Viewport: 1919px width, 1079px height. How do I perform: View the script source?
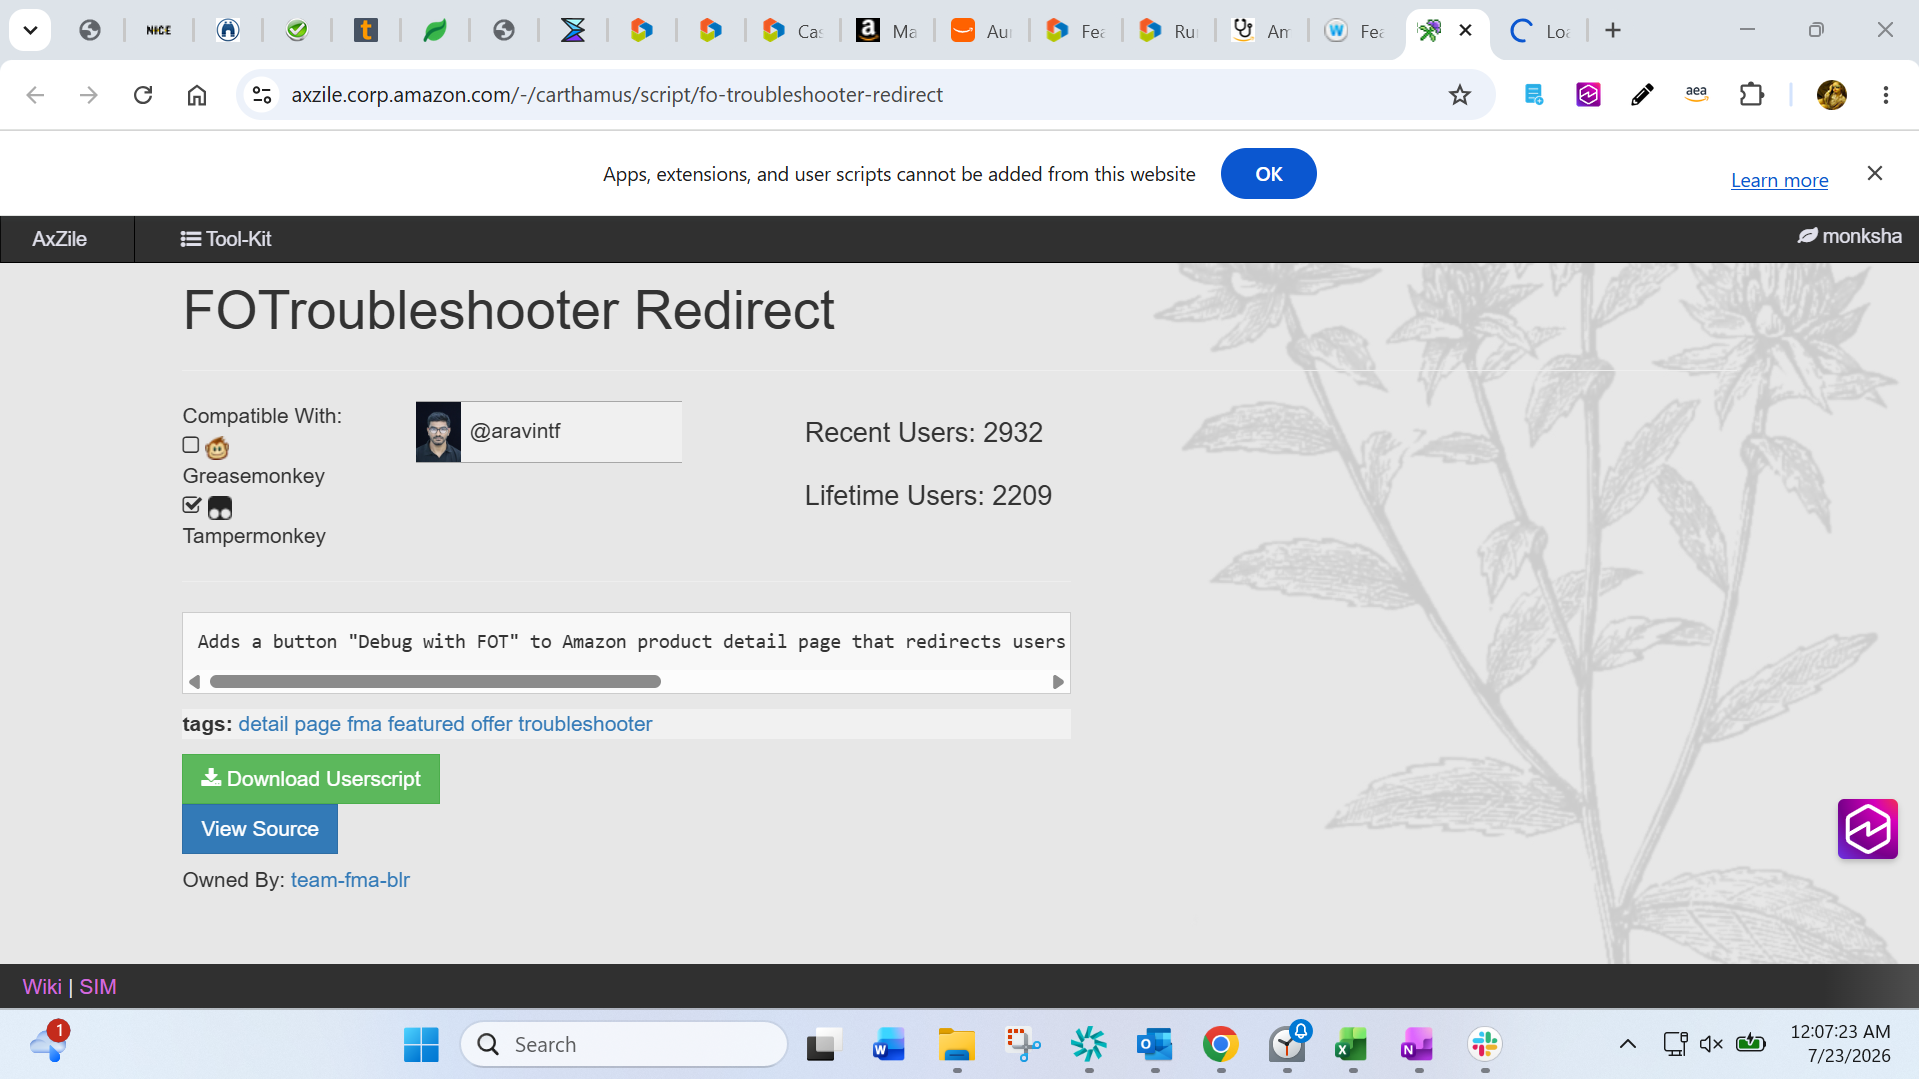pyautogui.click(x=260, y=829)
